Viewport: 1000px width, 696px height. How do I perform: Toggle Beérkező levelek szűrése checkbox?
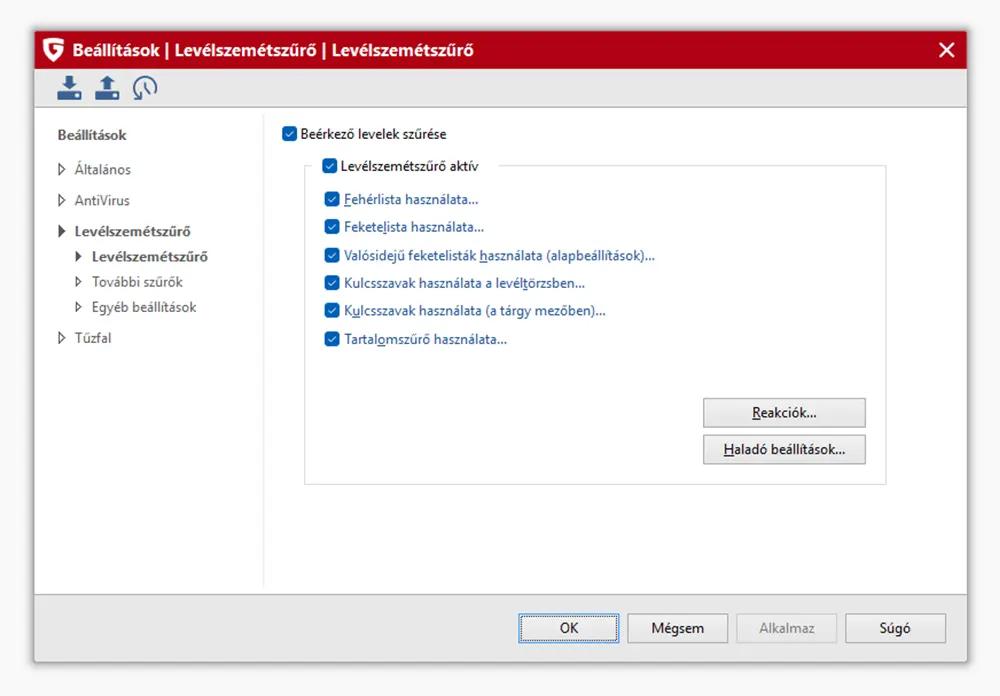(290, 133)
